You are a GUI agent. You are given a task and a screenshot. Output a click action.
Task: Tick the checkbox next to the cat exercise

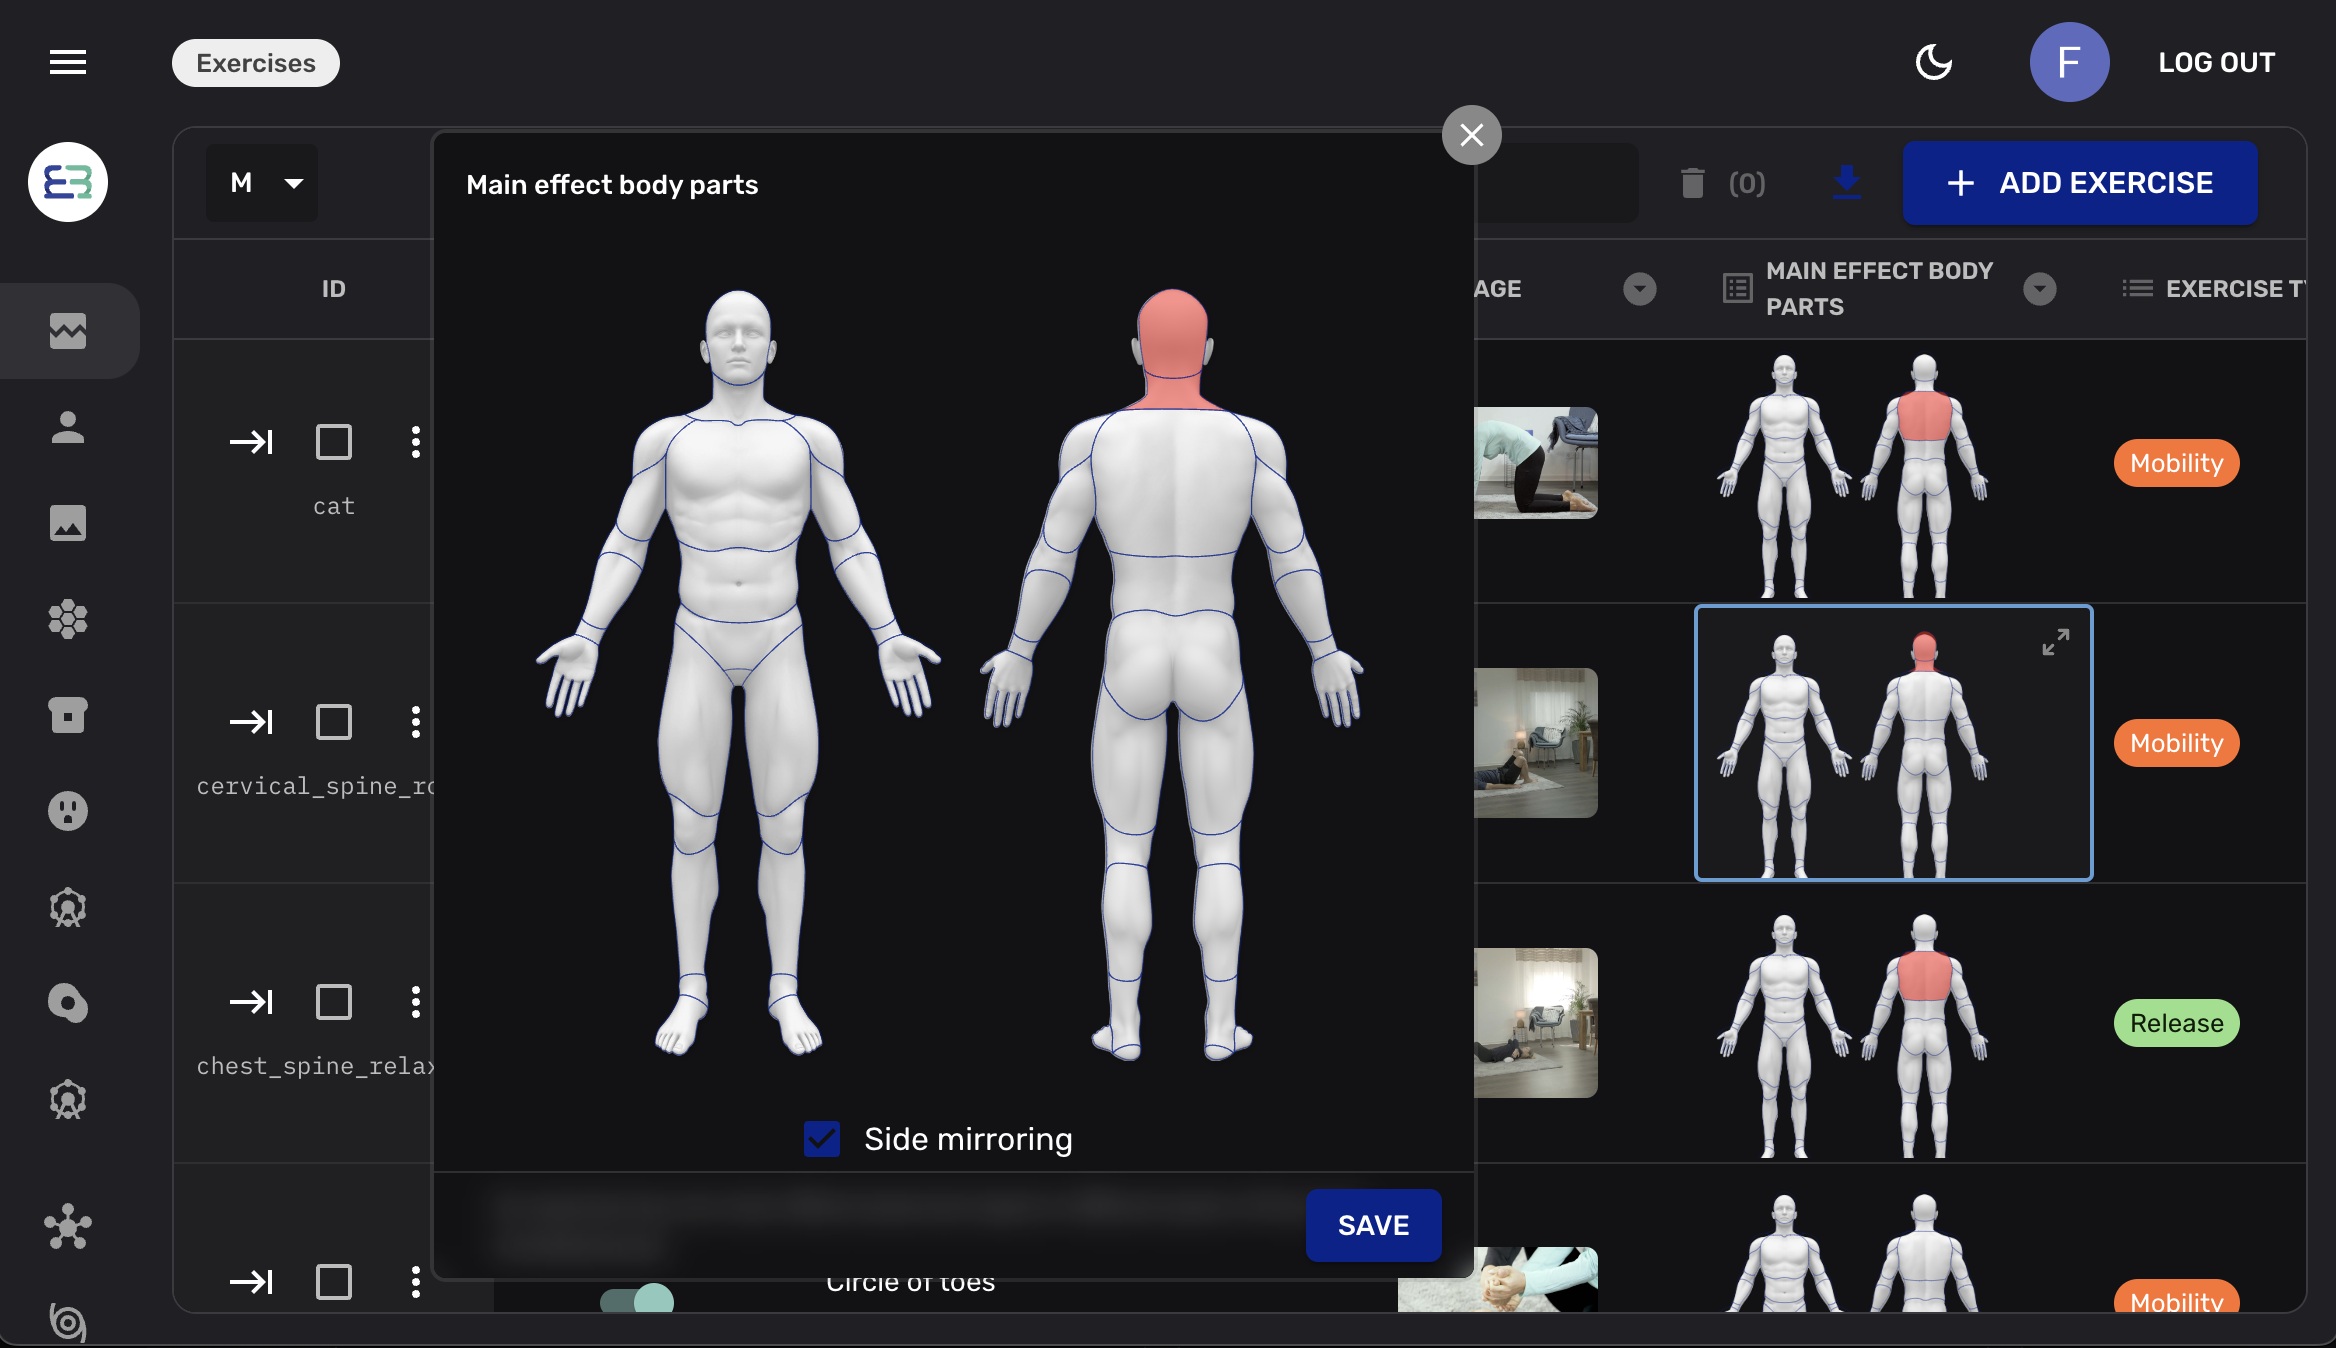coord(334,441)
